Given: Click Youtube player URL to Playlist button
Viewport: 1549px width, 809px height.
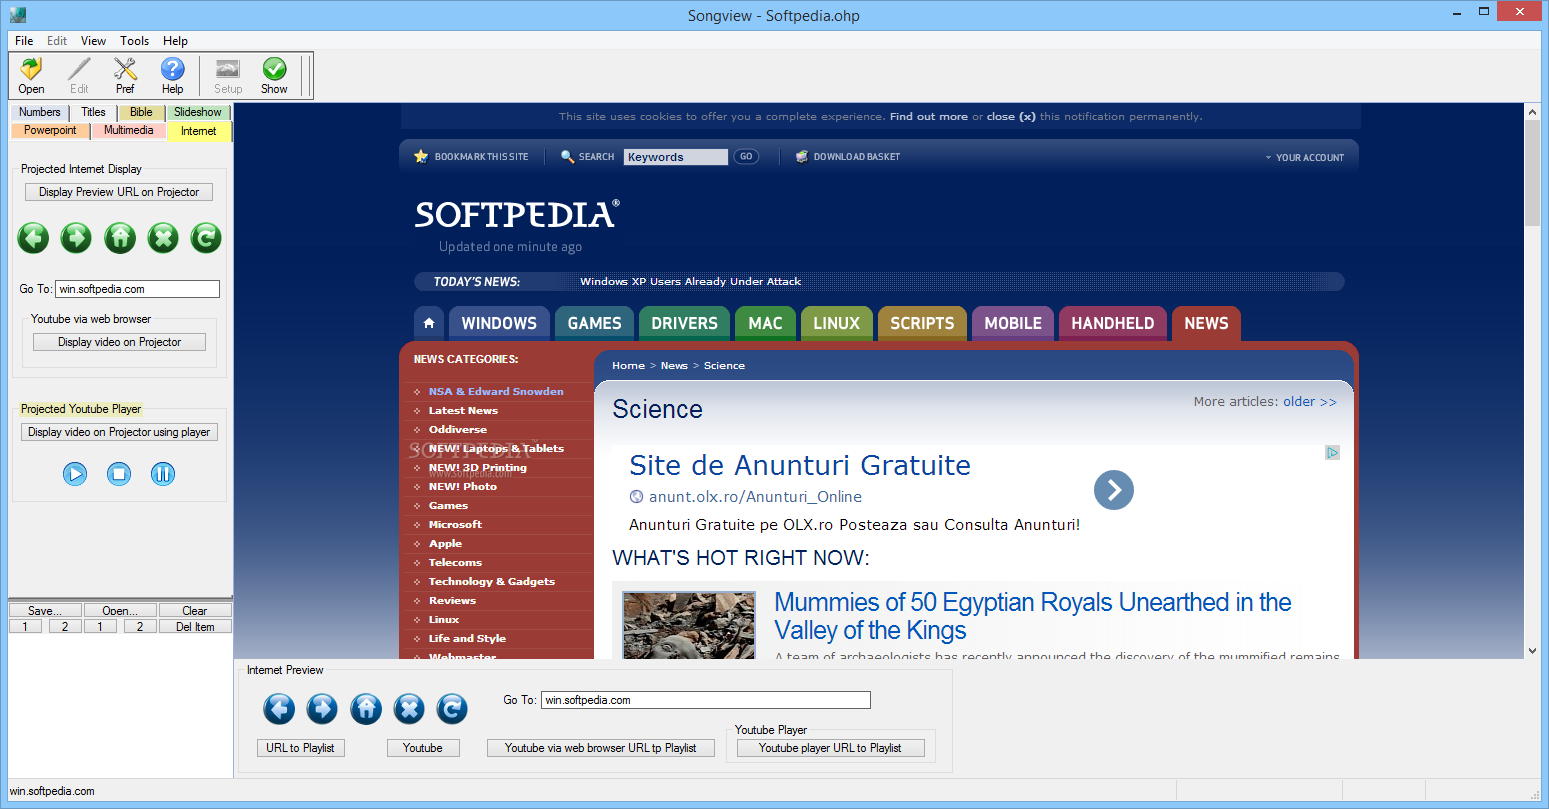Looking at the screenshot, I should pyautogui.click(x=830, y=748).
